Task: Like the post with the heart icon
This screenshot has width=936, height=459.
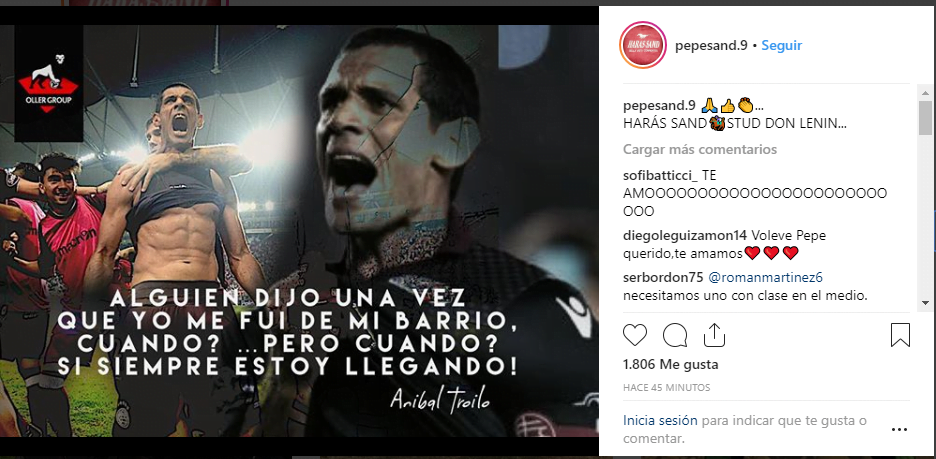Action: coord(635,335)
